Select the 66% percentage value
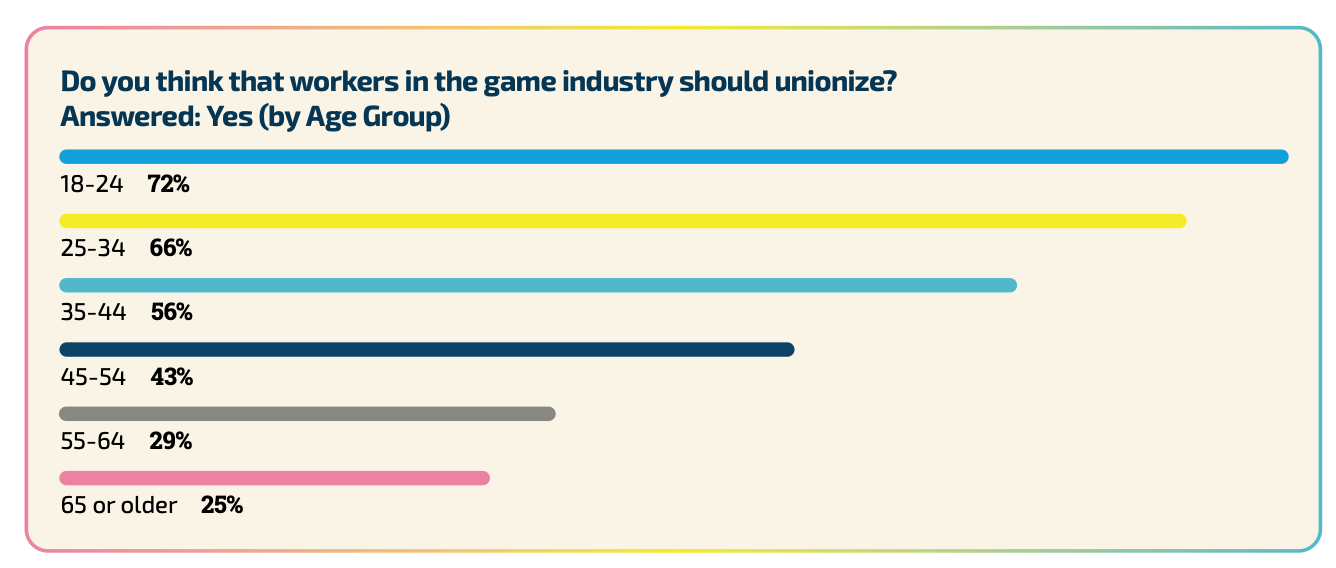The width and height of the screenshot is (1336, 568). pos(170,249)
